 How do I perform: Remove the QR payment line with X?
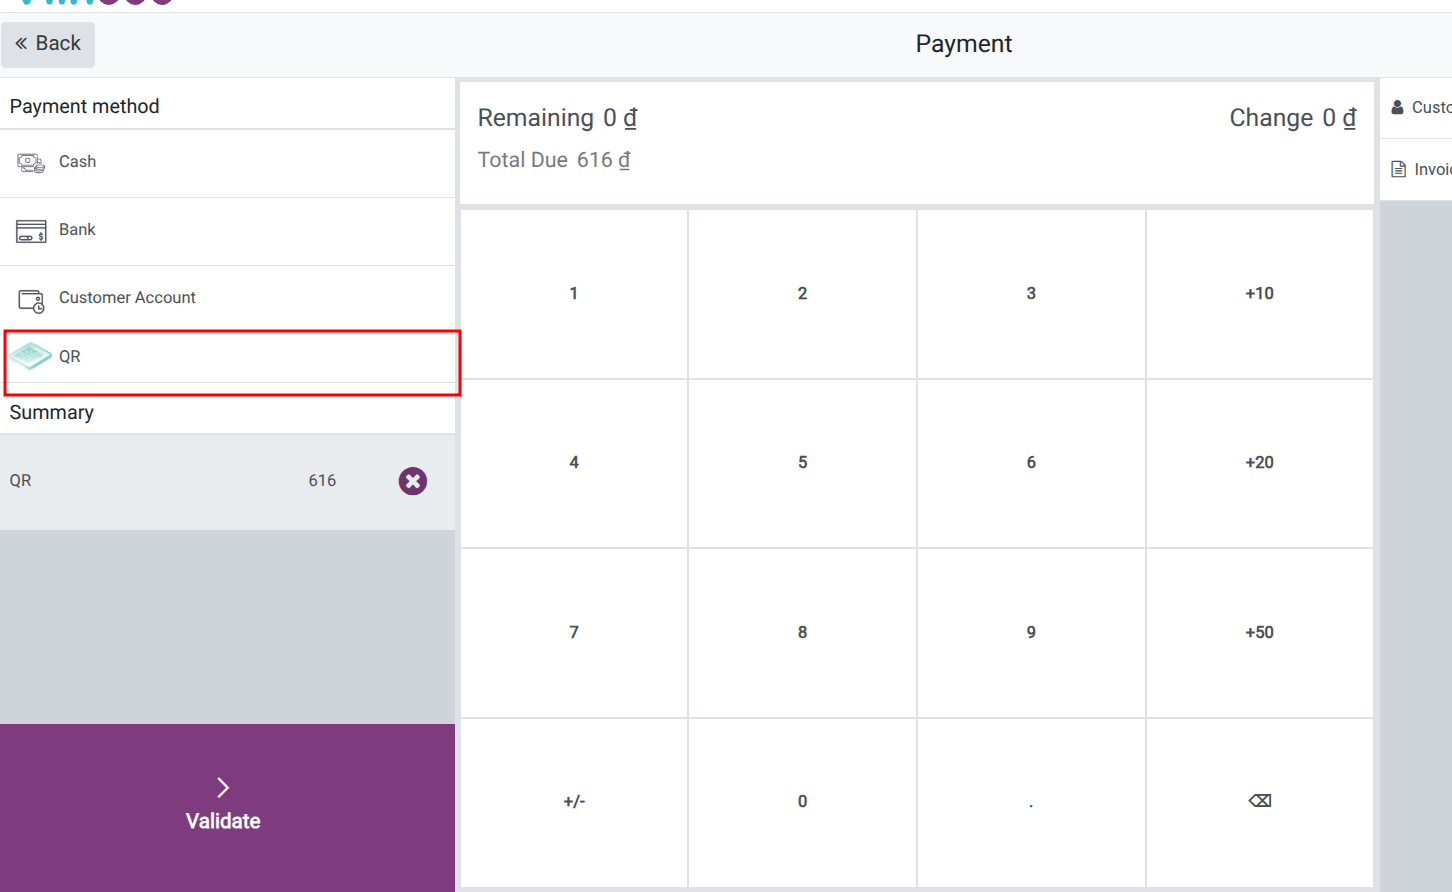413,481
